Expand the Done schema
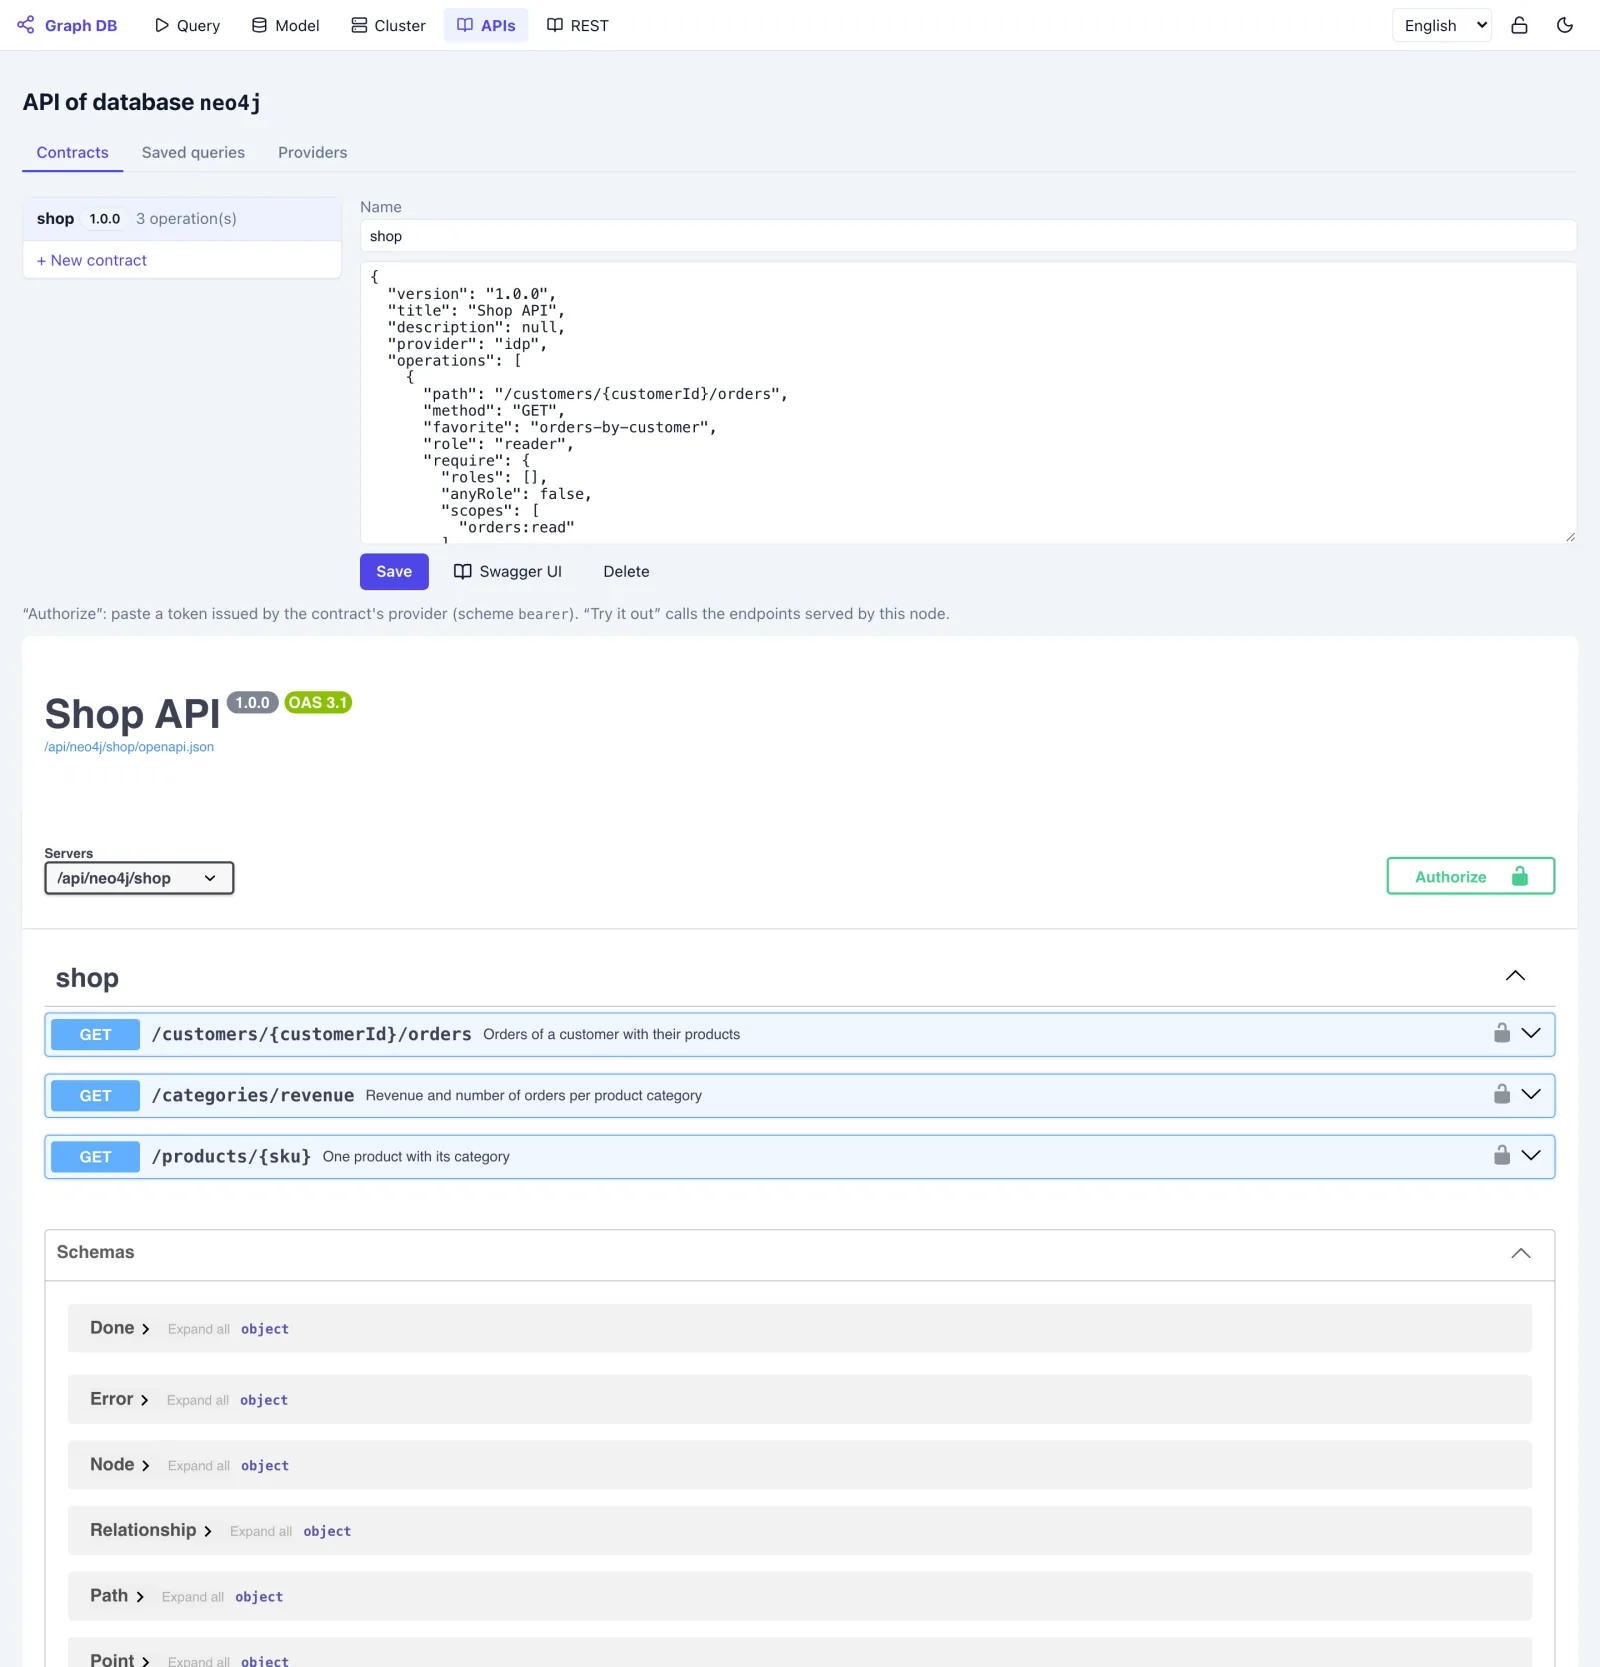 [x=120, y=1328]
